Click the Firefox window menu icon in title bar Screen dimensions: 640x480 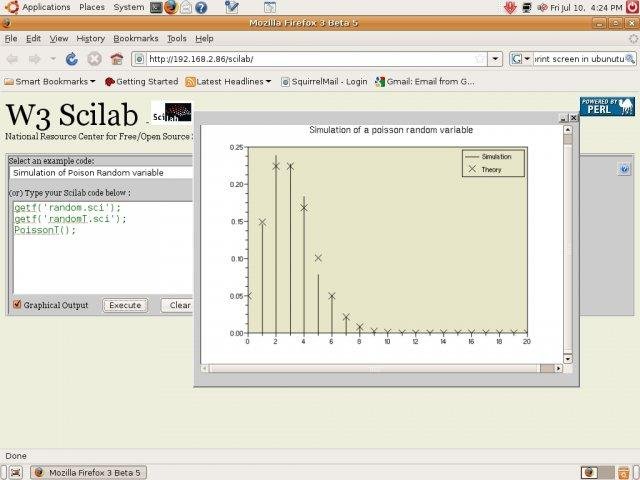6,23
